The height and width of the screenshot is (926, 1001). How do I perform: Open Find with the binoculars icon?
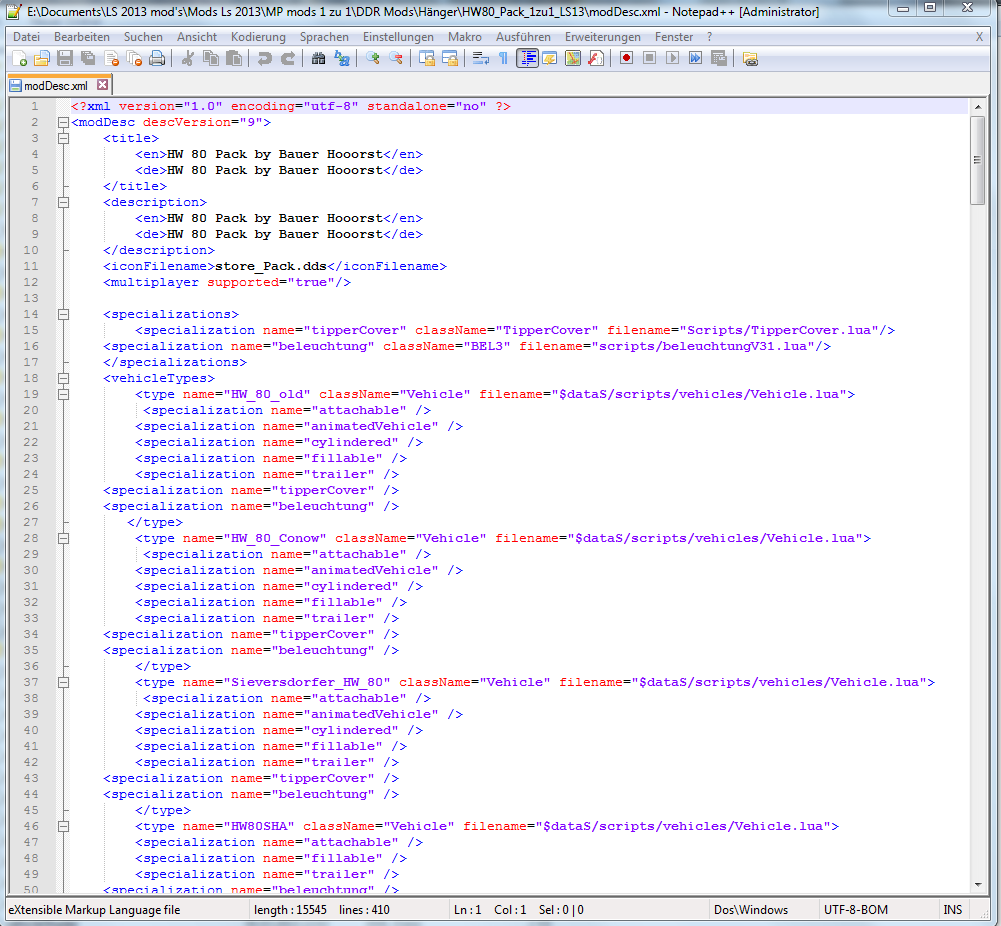(319, 59)
